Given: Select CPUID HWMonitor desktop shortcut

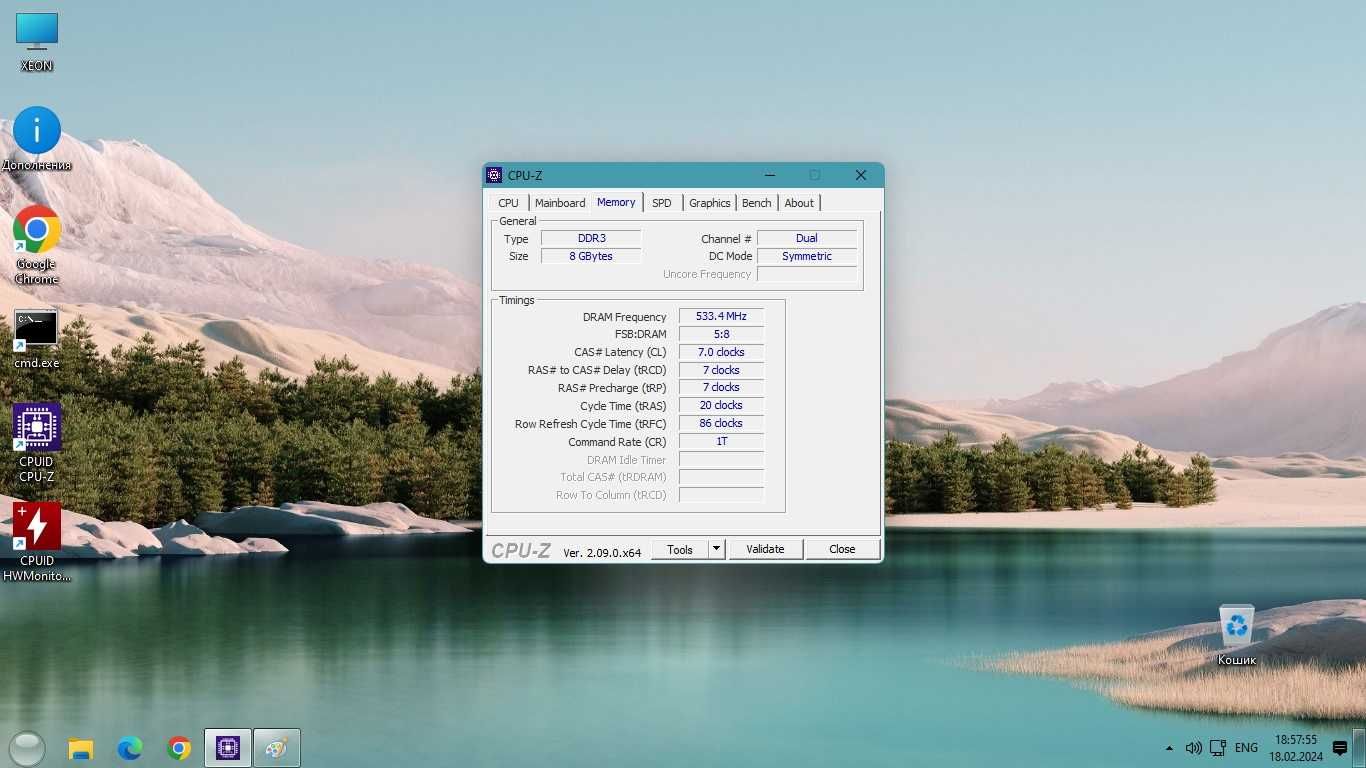Looking at the screenshot, I should pos(37,542).
